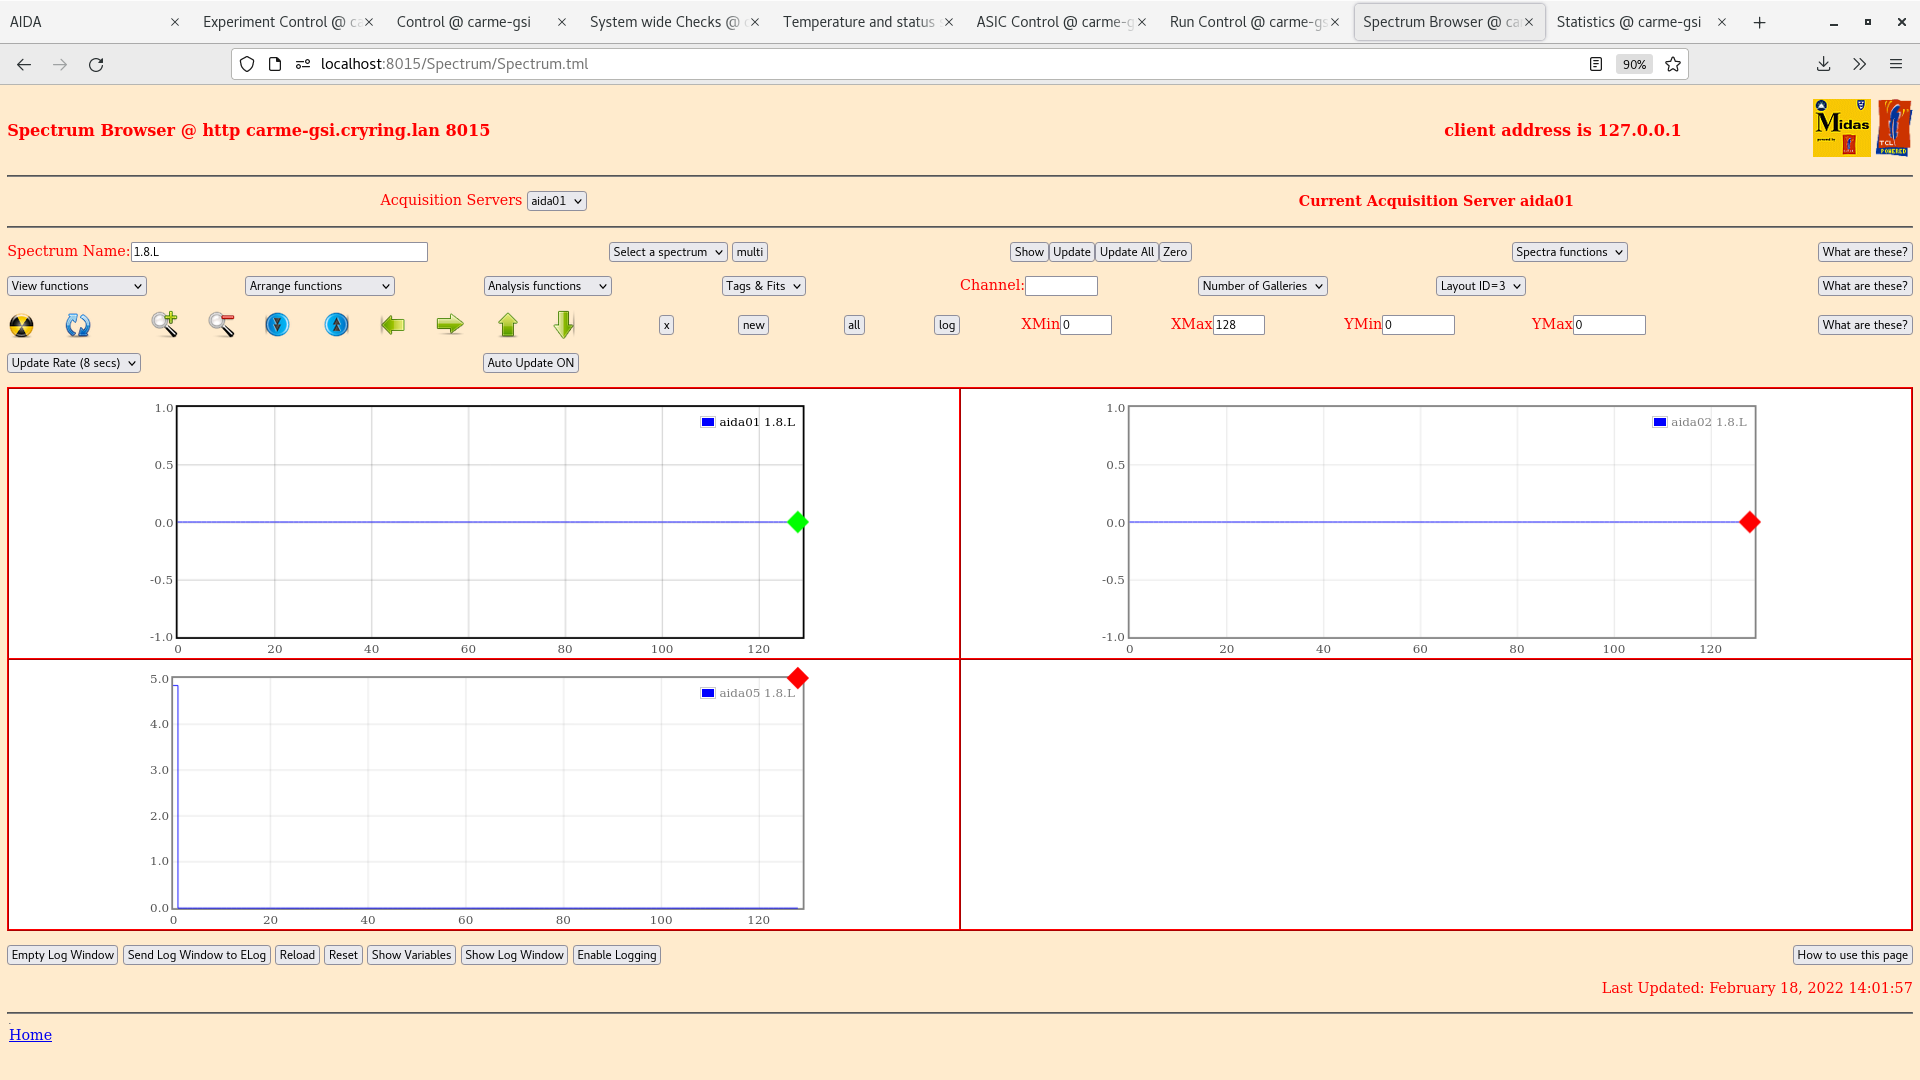Click the green left arrow icon
Image resolution: width=1920 pixels, height=1080 pixels.
coord(393,325)
